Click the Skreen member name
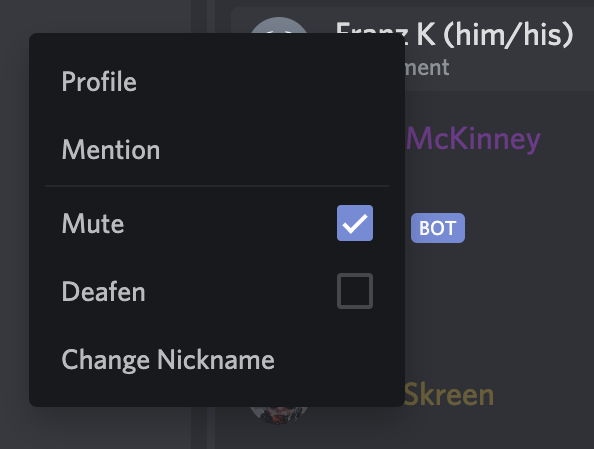Image resolution: width=594 pixels, height=449 pixels. (449, 395)
